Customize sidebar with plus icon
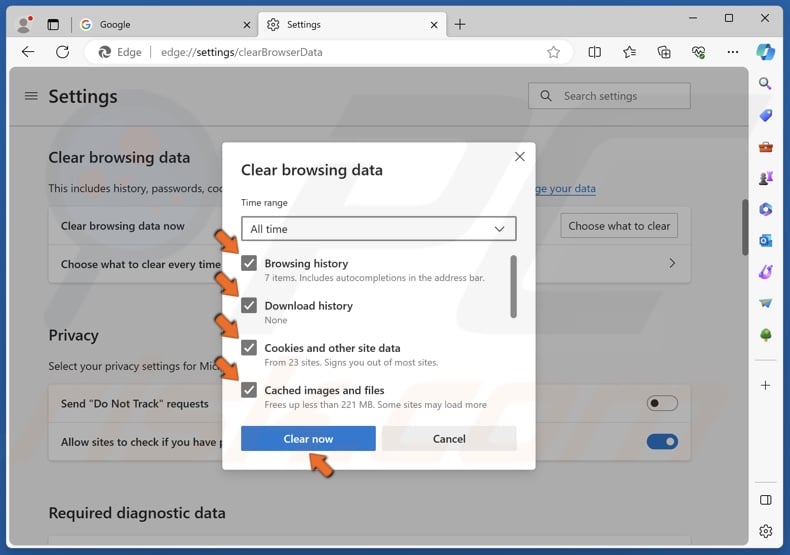This screenshot has width=790, height=555. (765, 385)
